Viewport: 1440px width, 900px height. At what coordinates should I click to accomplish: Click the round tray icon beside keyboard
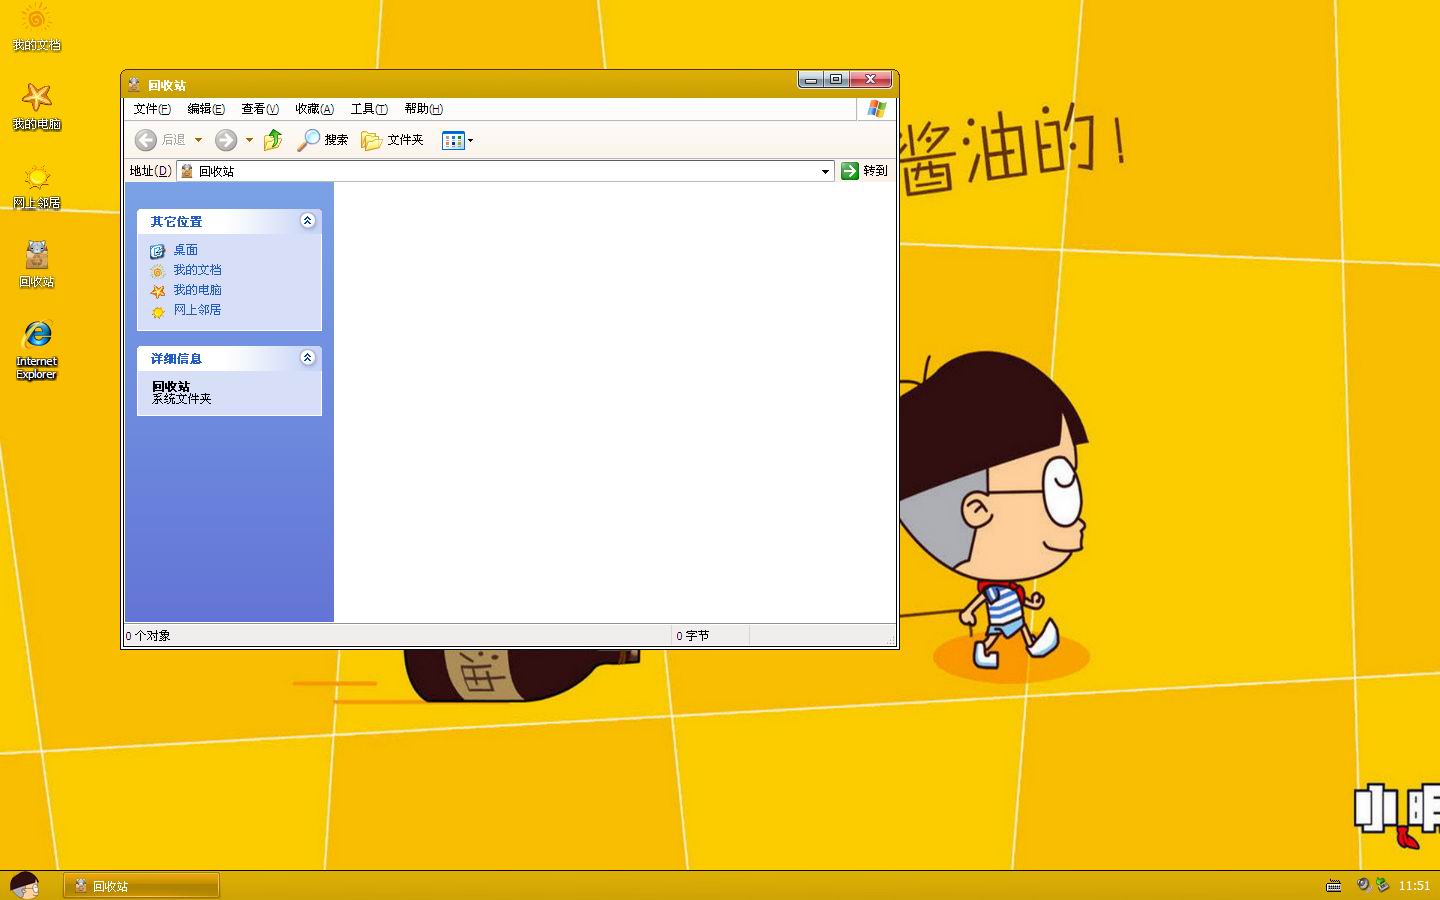pyautogui.click(x=1362, y=885)
